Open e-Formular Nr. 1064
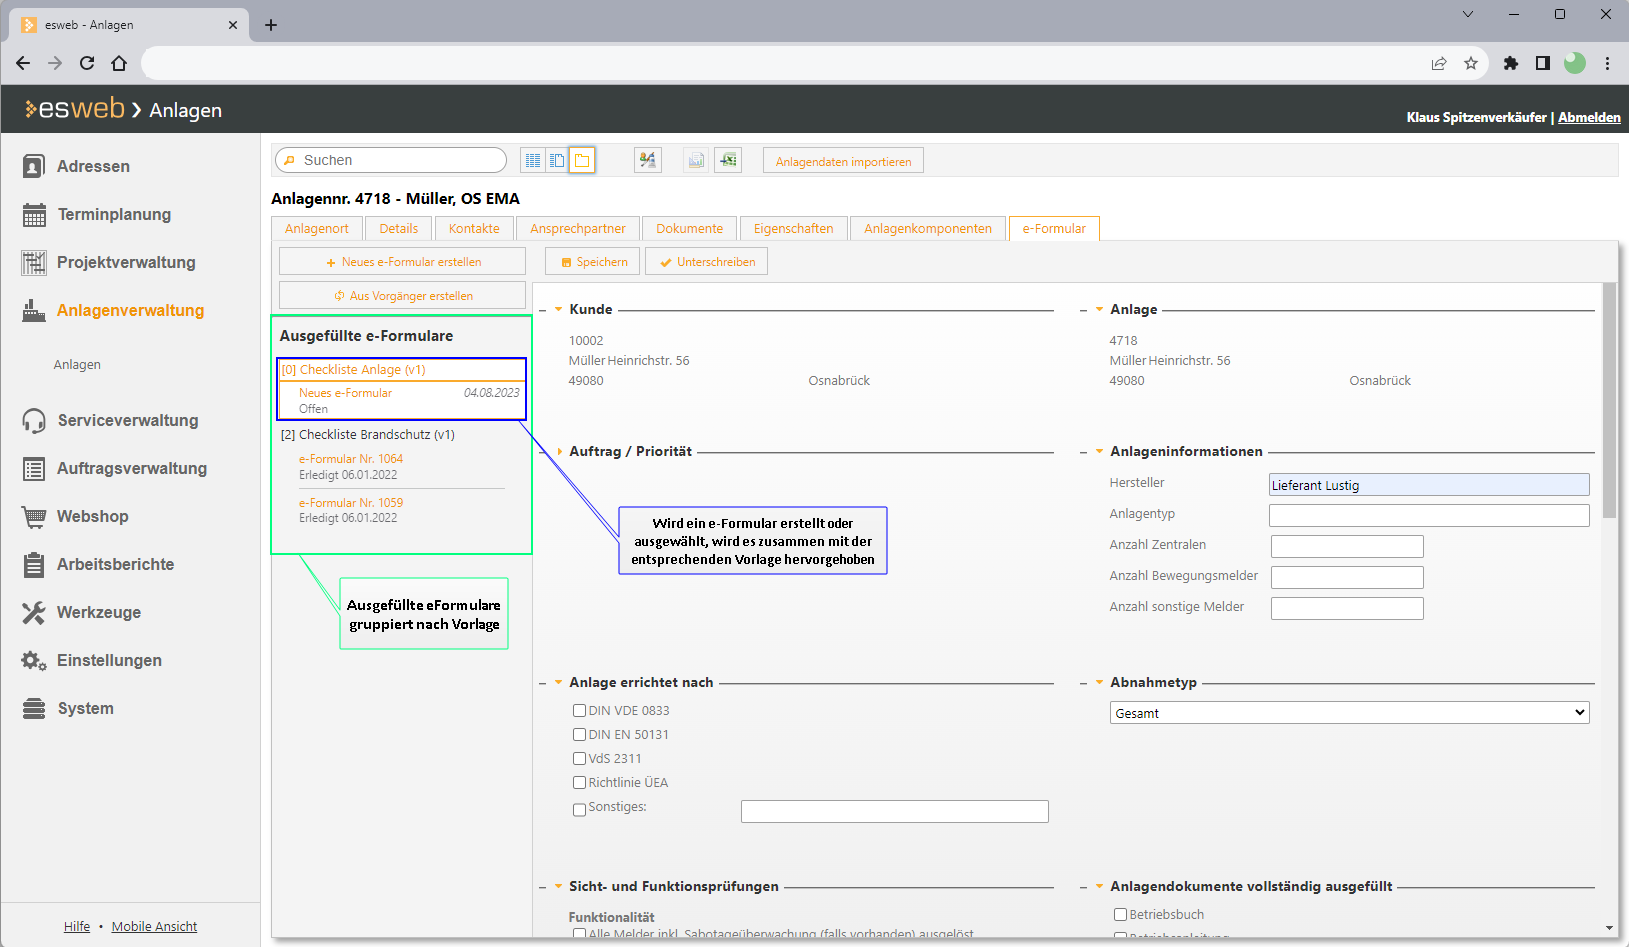1629x947 pixels. click(x=351, y=459)
